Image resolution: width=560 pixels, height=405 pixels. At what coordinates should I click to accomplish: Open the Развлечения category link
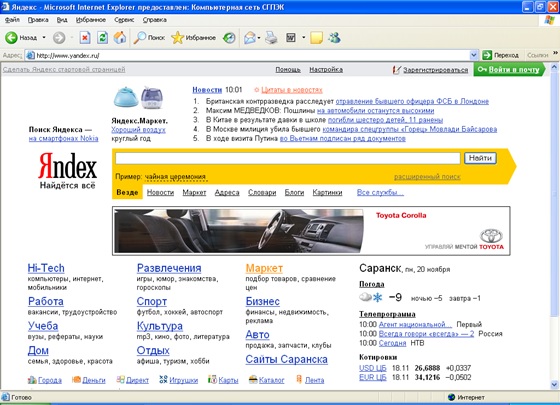click(169, 268)
